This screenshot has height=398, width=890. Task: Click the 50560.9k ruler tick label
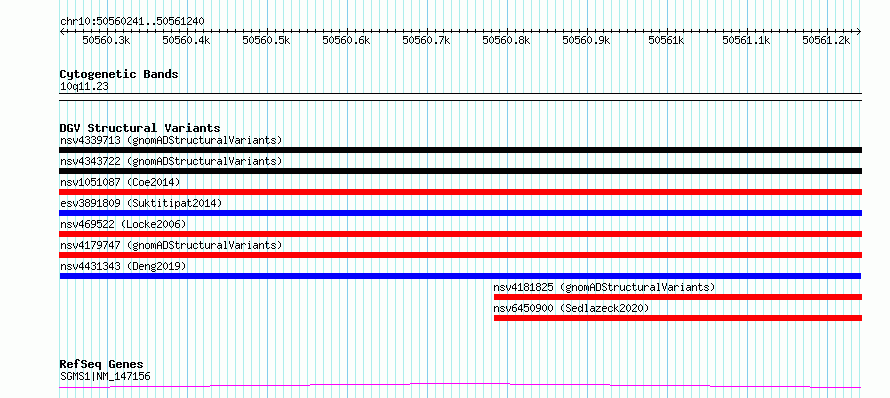pyautogui.click(x=587, y=40)
